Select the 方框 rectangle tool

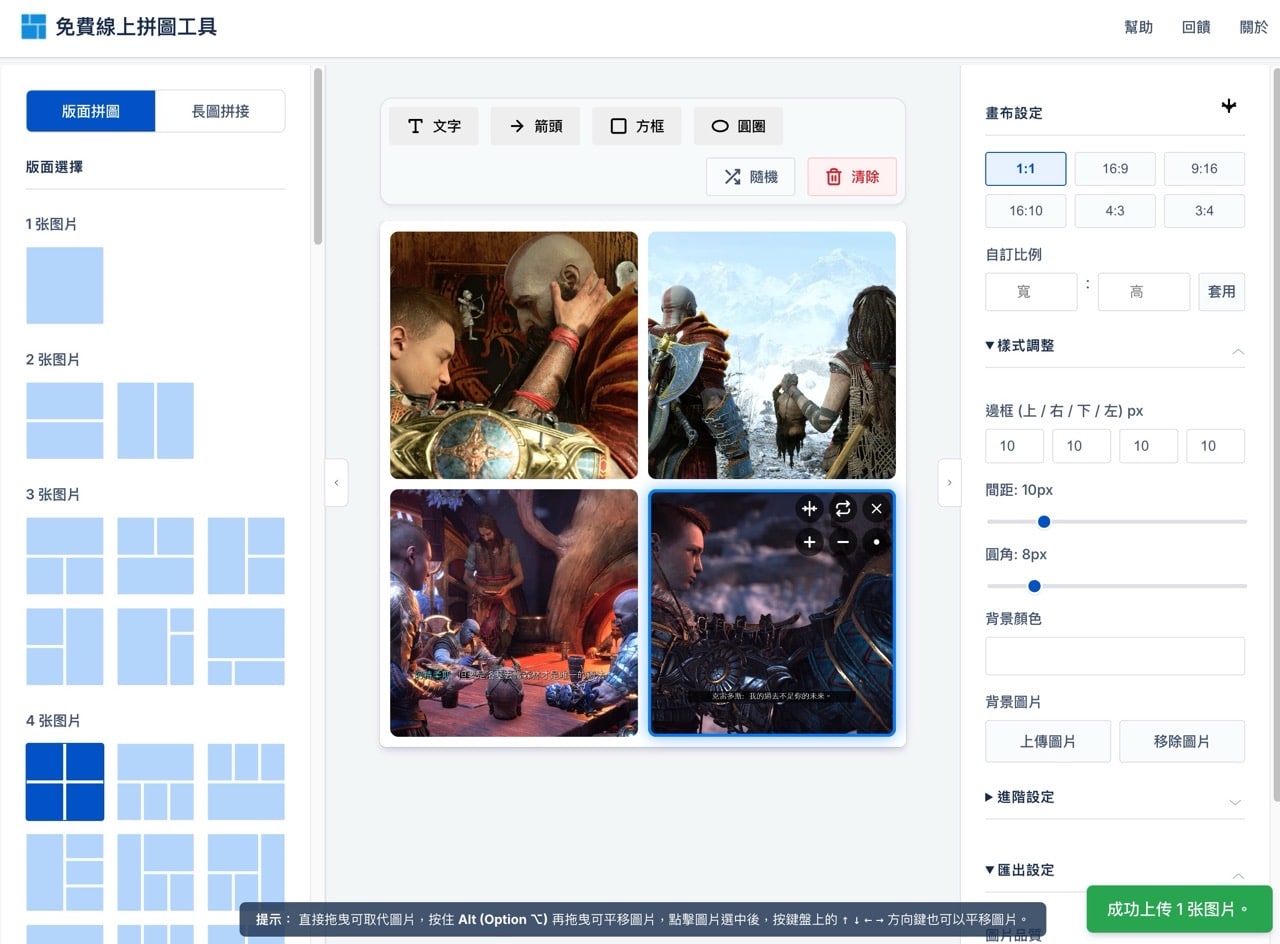(x=637, y=126)
